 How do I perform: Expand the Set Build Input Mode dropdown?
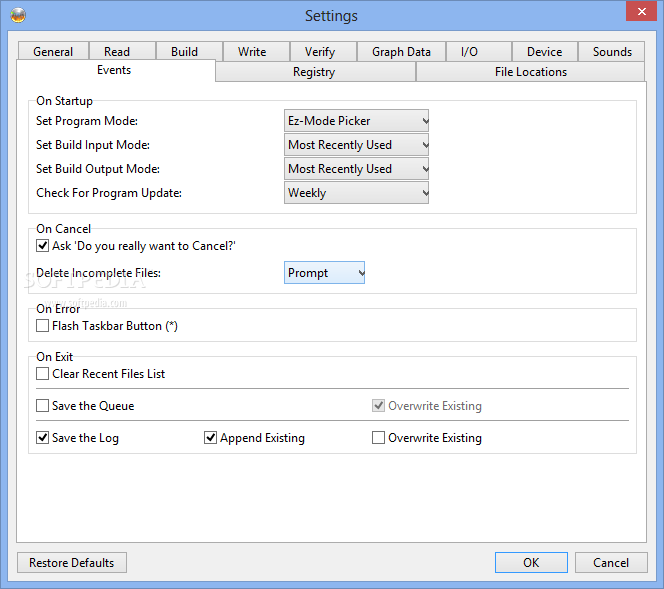click(x=356, y=145)
